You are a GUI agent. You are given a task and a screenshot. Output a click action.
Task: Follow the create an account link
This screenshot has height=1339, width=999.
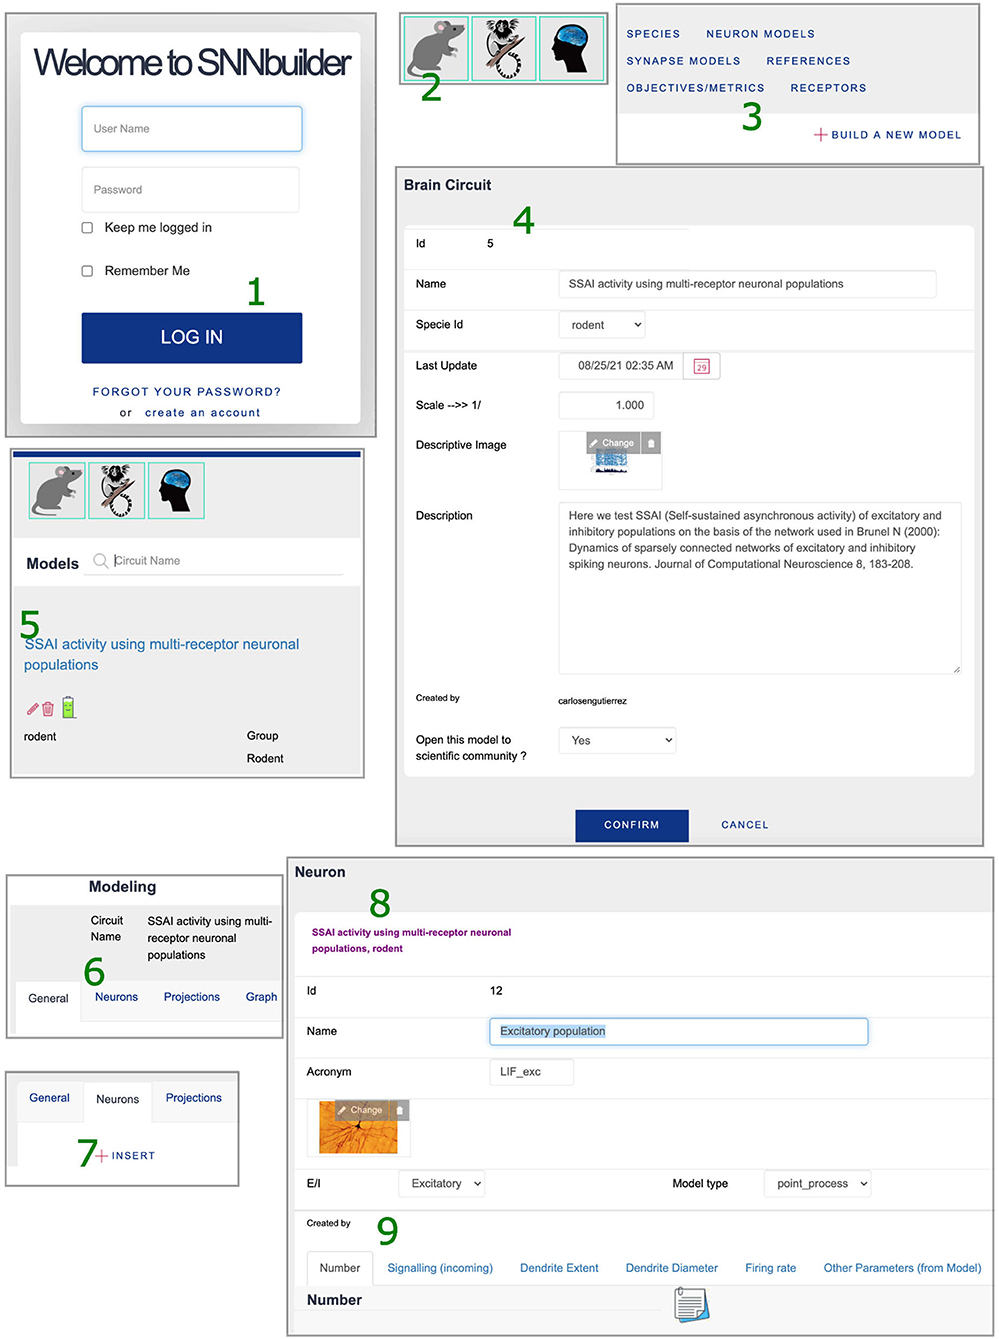tap(203, 412)
